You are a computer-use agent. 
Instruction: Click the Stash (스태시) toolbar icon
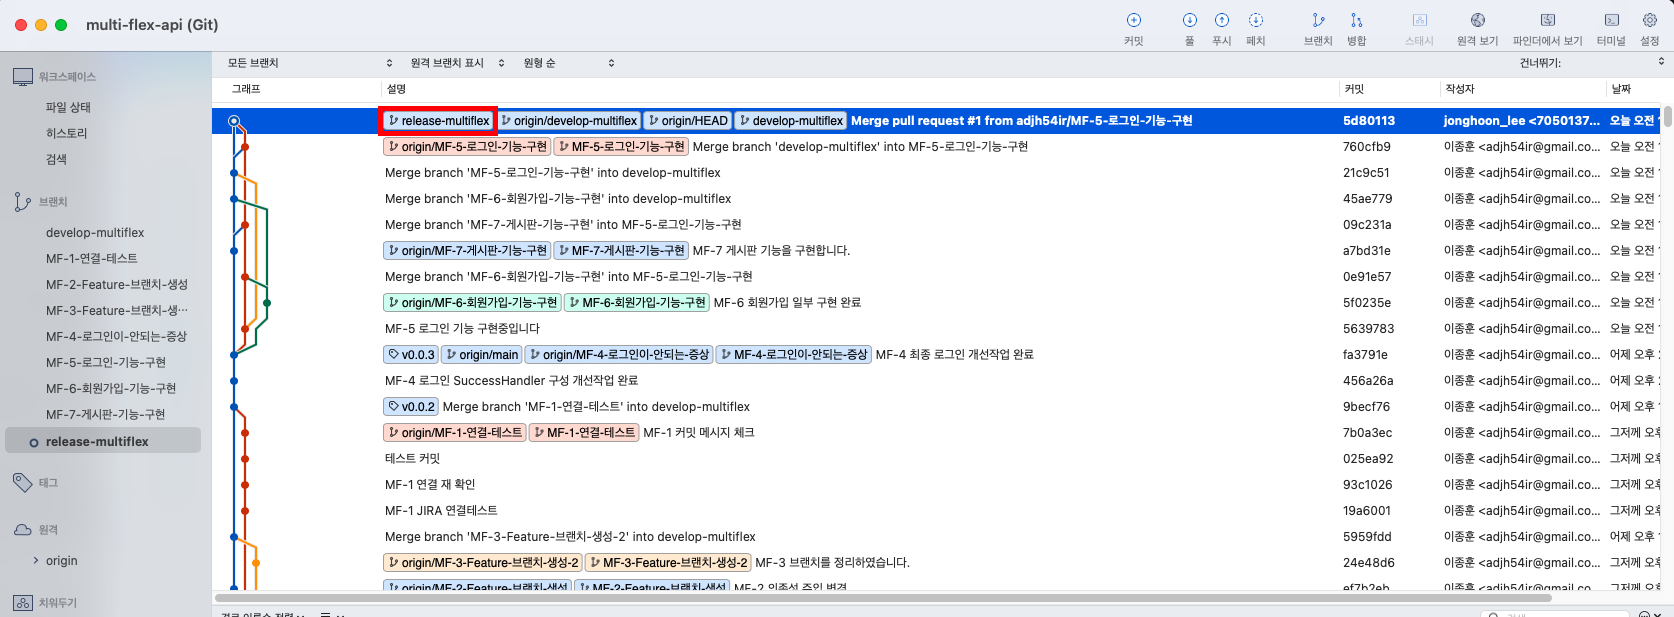click(1419, 20)
